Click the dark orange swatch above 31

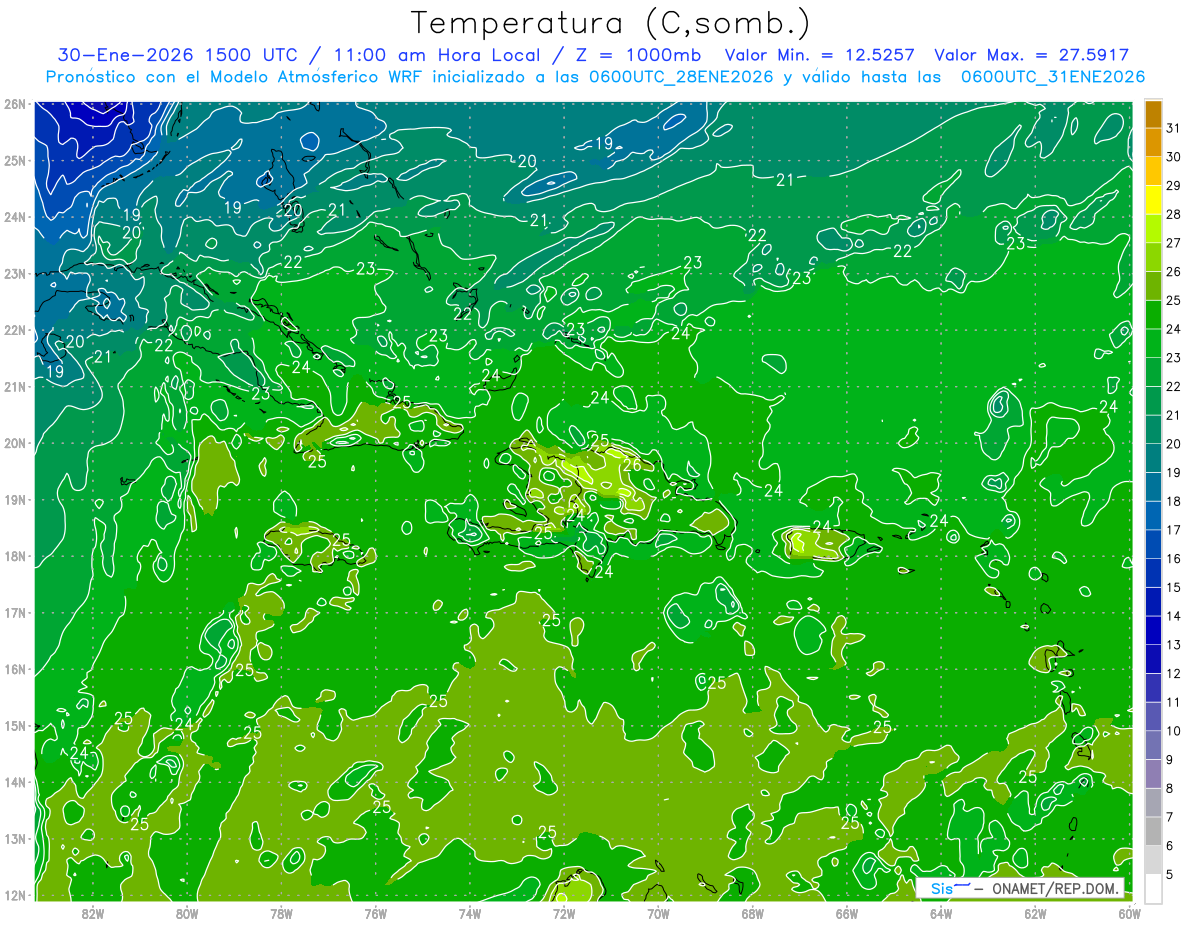click(x=1153, y=115)
